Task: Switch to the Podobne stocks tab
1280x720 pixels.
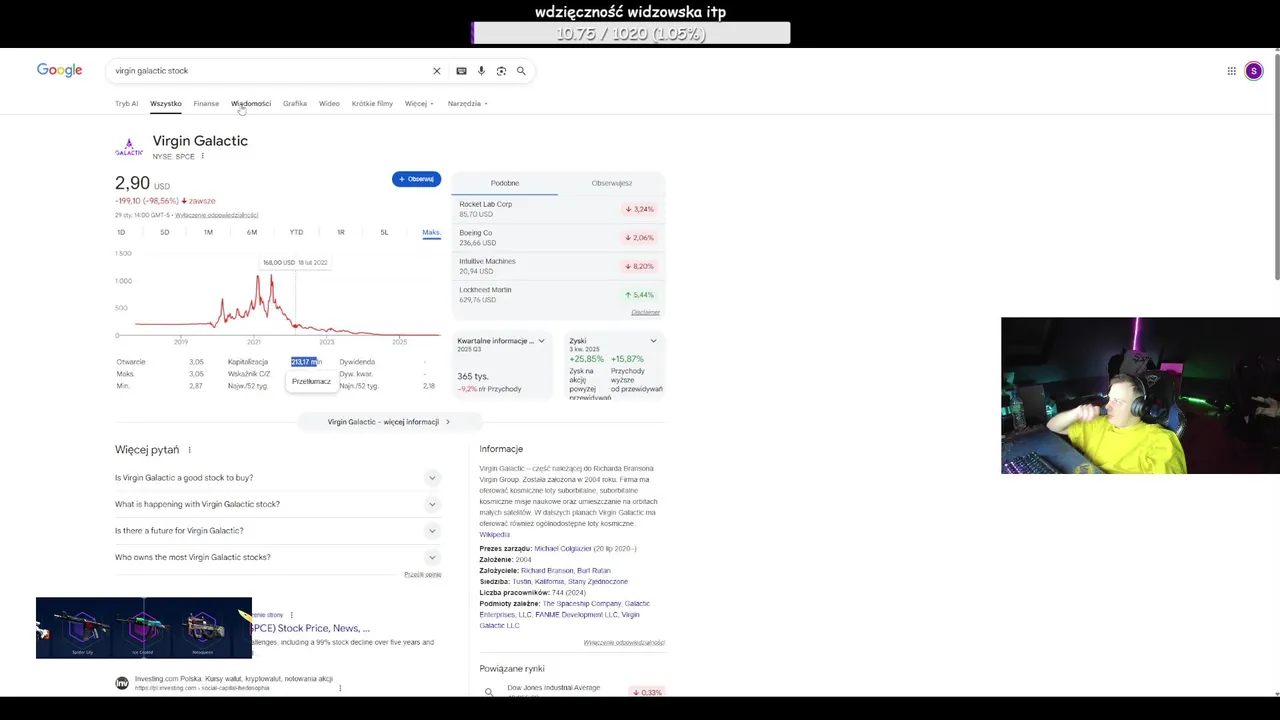Action: (x=505, y=183)
